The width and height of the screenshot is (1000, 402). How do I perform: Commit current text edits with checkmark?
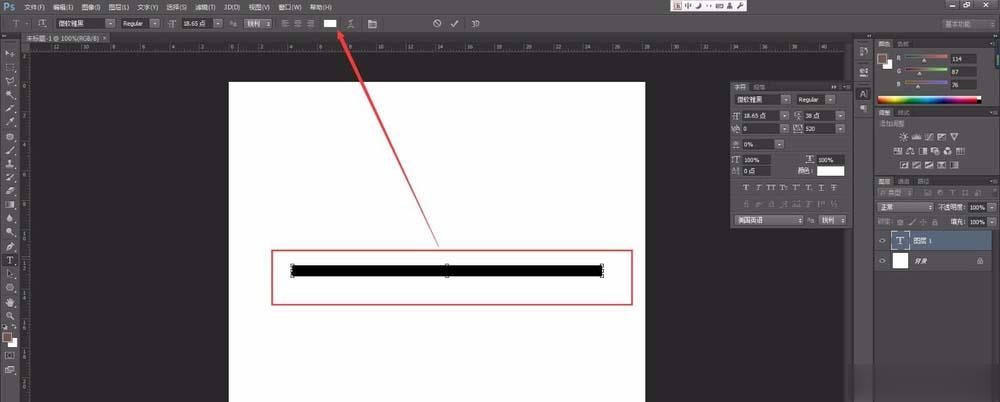click(455, 23)
